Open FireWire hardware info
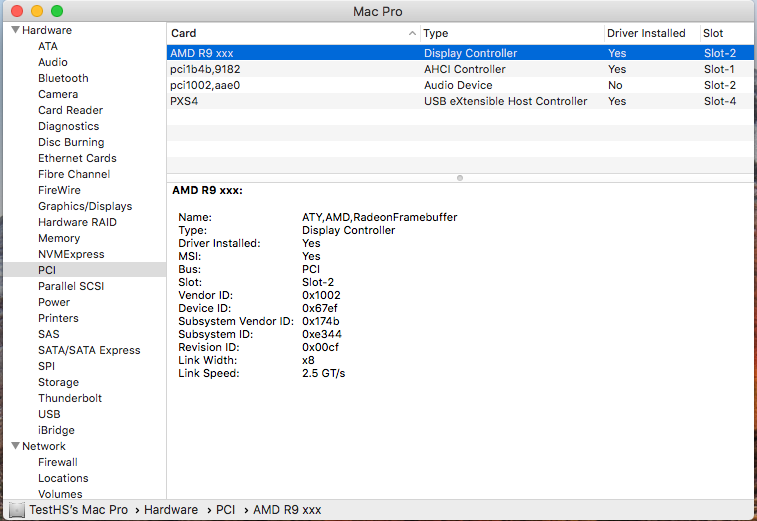Viewport: 757px width, 521px height. point(59,190)
